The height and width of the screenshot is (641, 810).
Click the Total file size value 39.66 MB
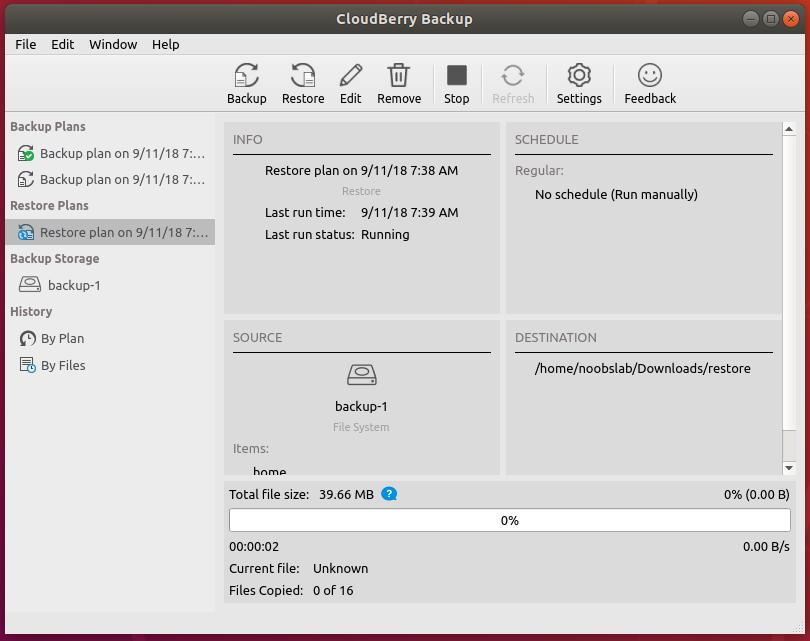coord(346,494)
